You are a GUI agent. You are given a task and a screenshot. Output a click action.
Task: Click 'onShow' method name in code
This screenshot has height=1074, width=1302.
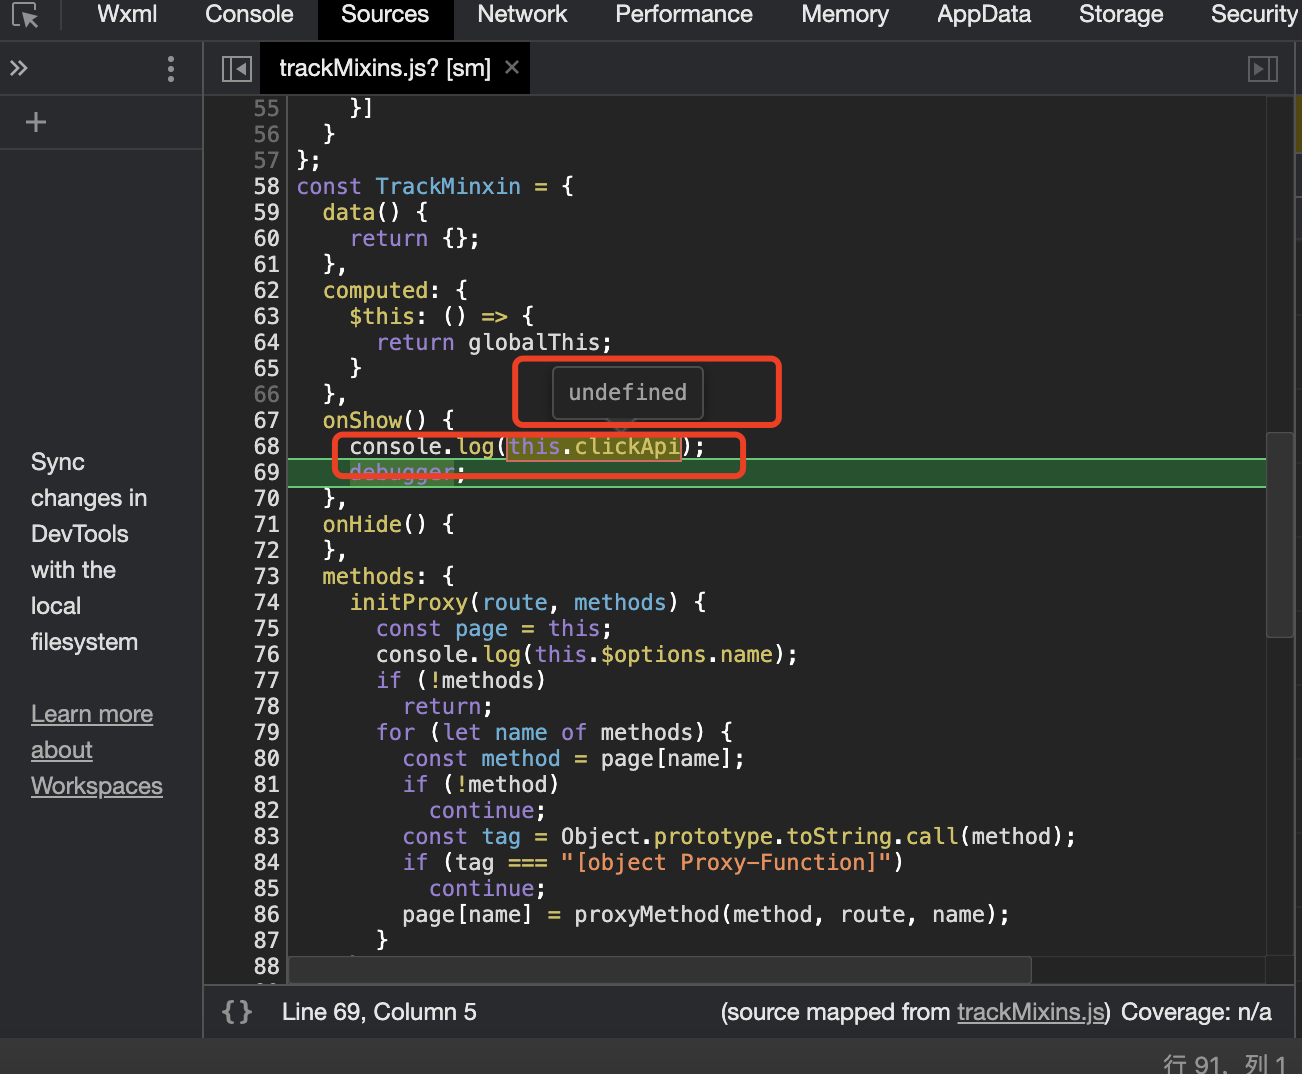click(362, 420)
